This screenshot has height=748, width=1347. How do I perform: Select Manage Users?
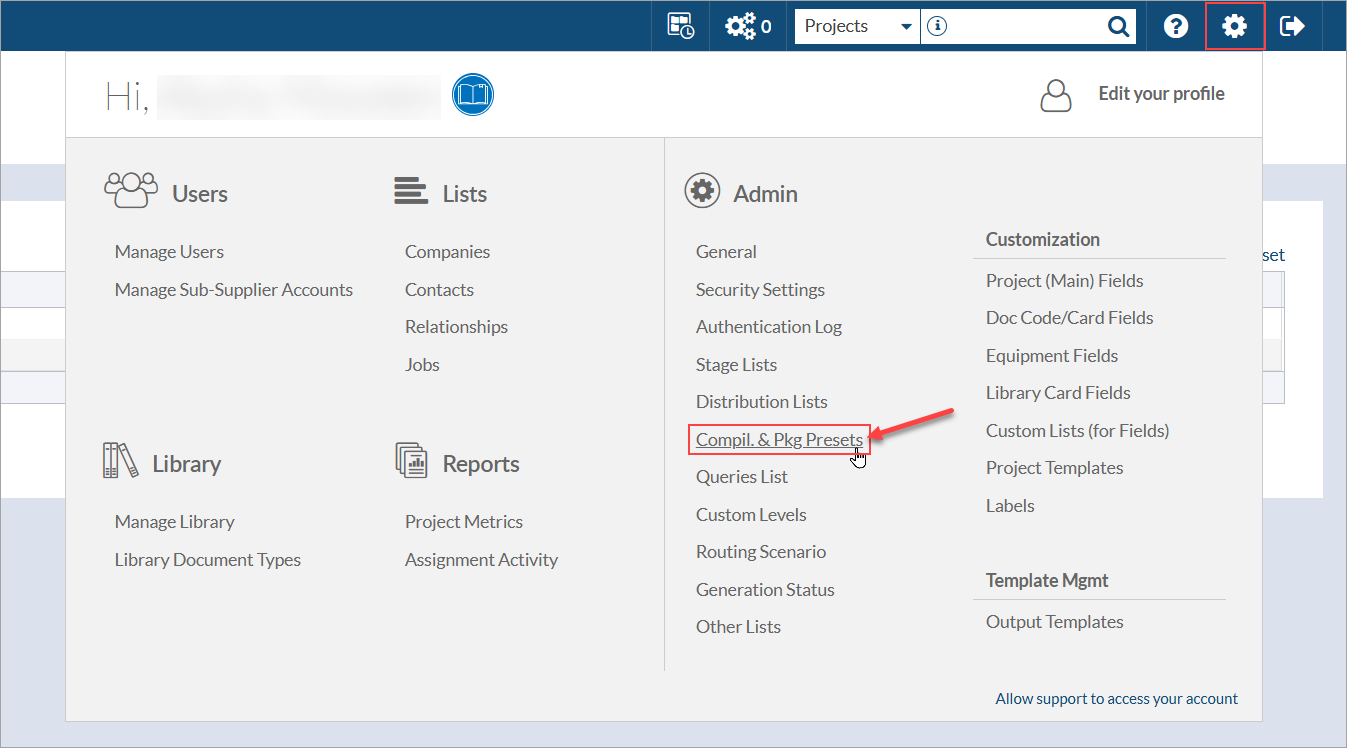(x=169, y=252)
